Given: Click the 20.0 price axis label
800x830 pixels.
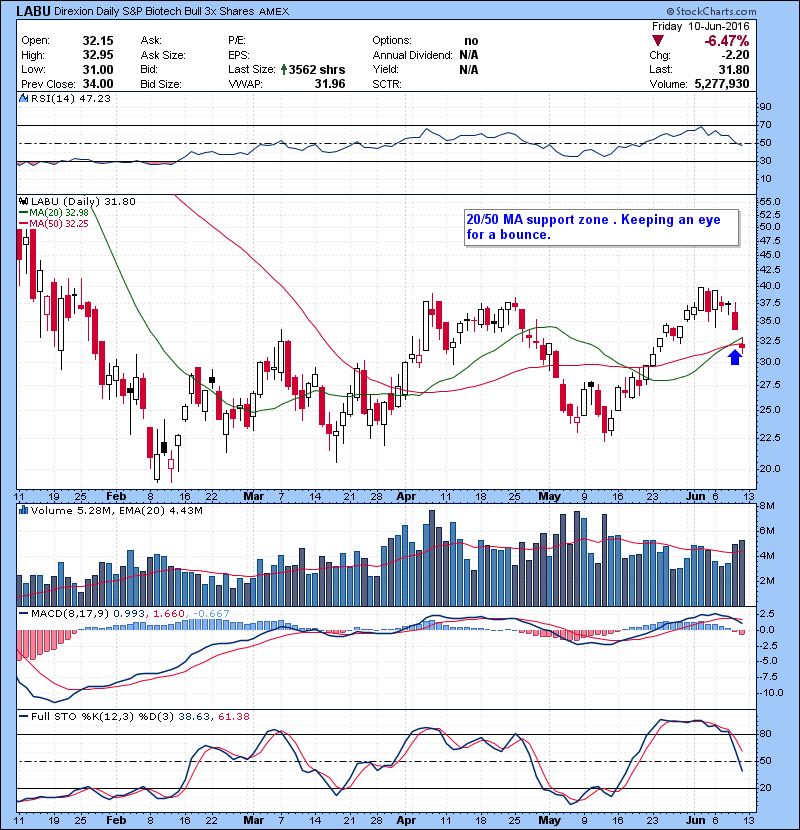Looking at the screenshot, I should (770, 468).
